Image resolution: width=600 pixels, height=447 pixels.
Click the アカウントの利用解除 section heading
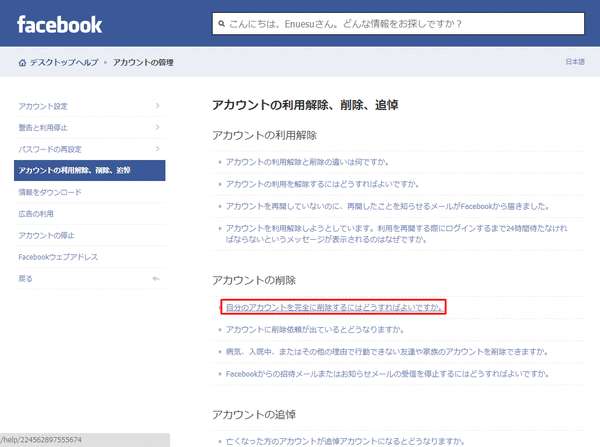[x=264, y=135]
